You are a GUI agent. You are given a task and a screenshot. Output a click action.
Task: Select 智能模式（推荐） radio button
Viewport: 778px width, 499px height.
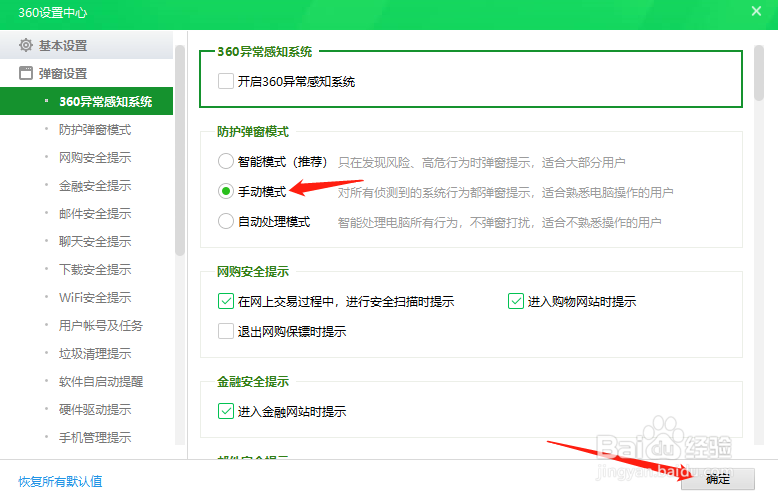(226, 161)
